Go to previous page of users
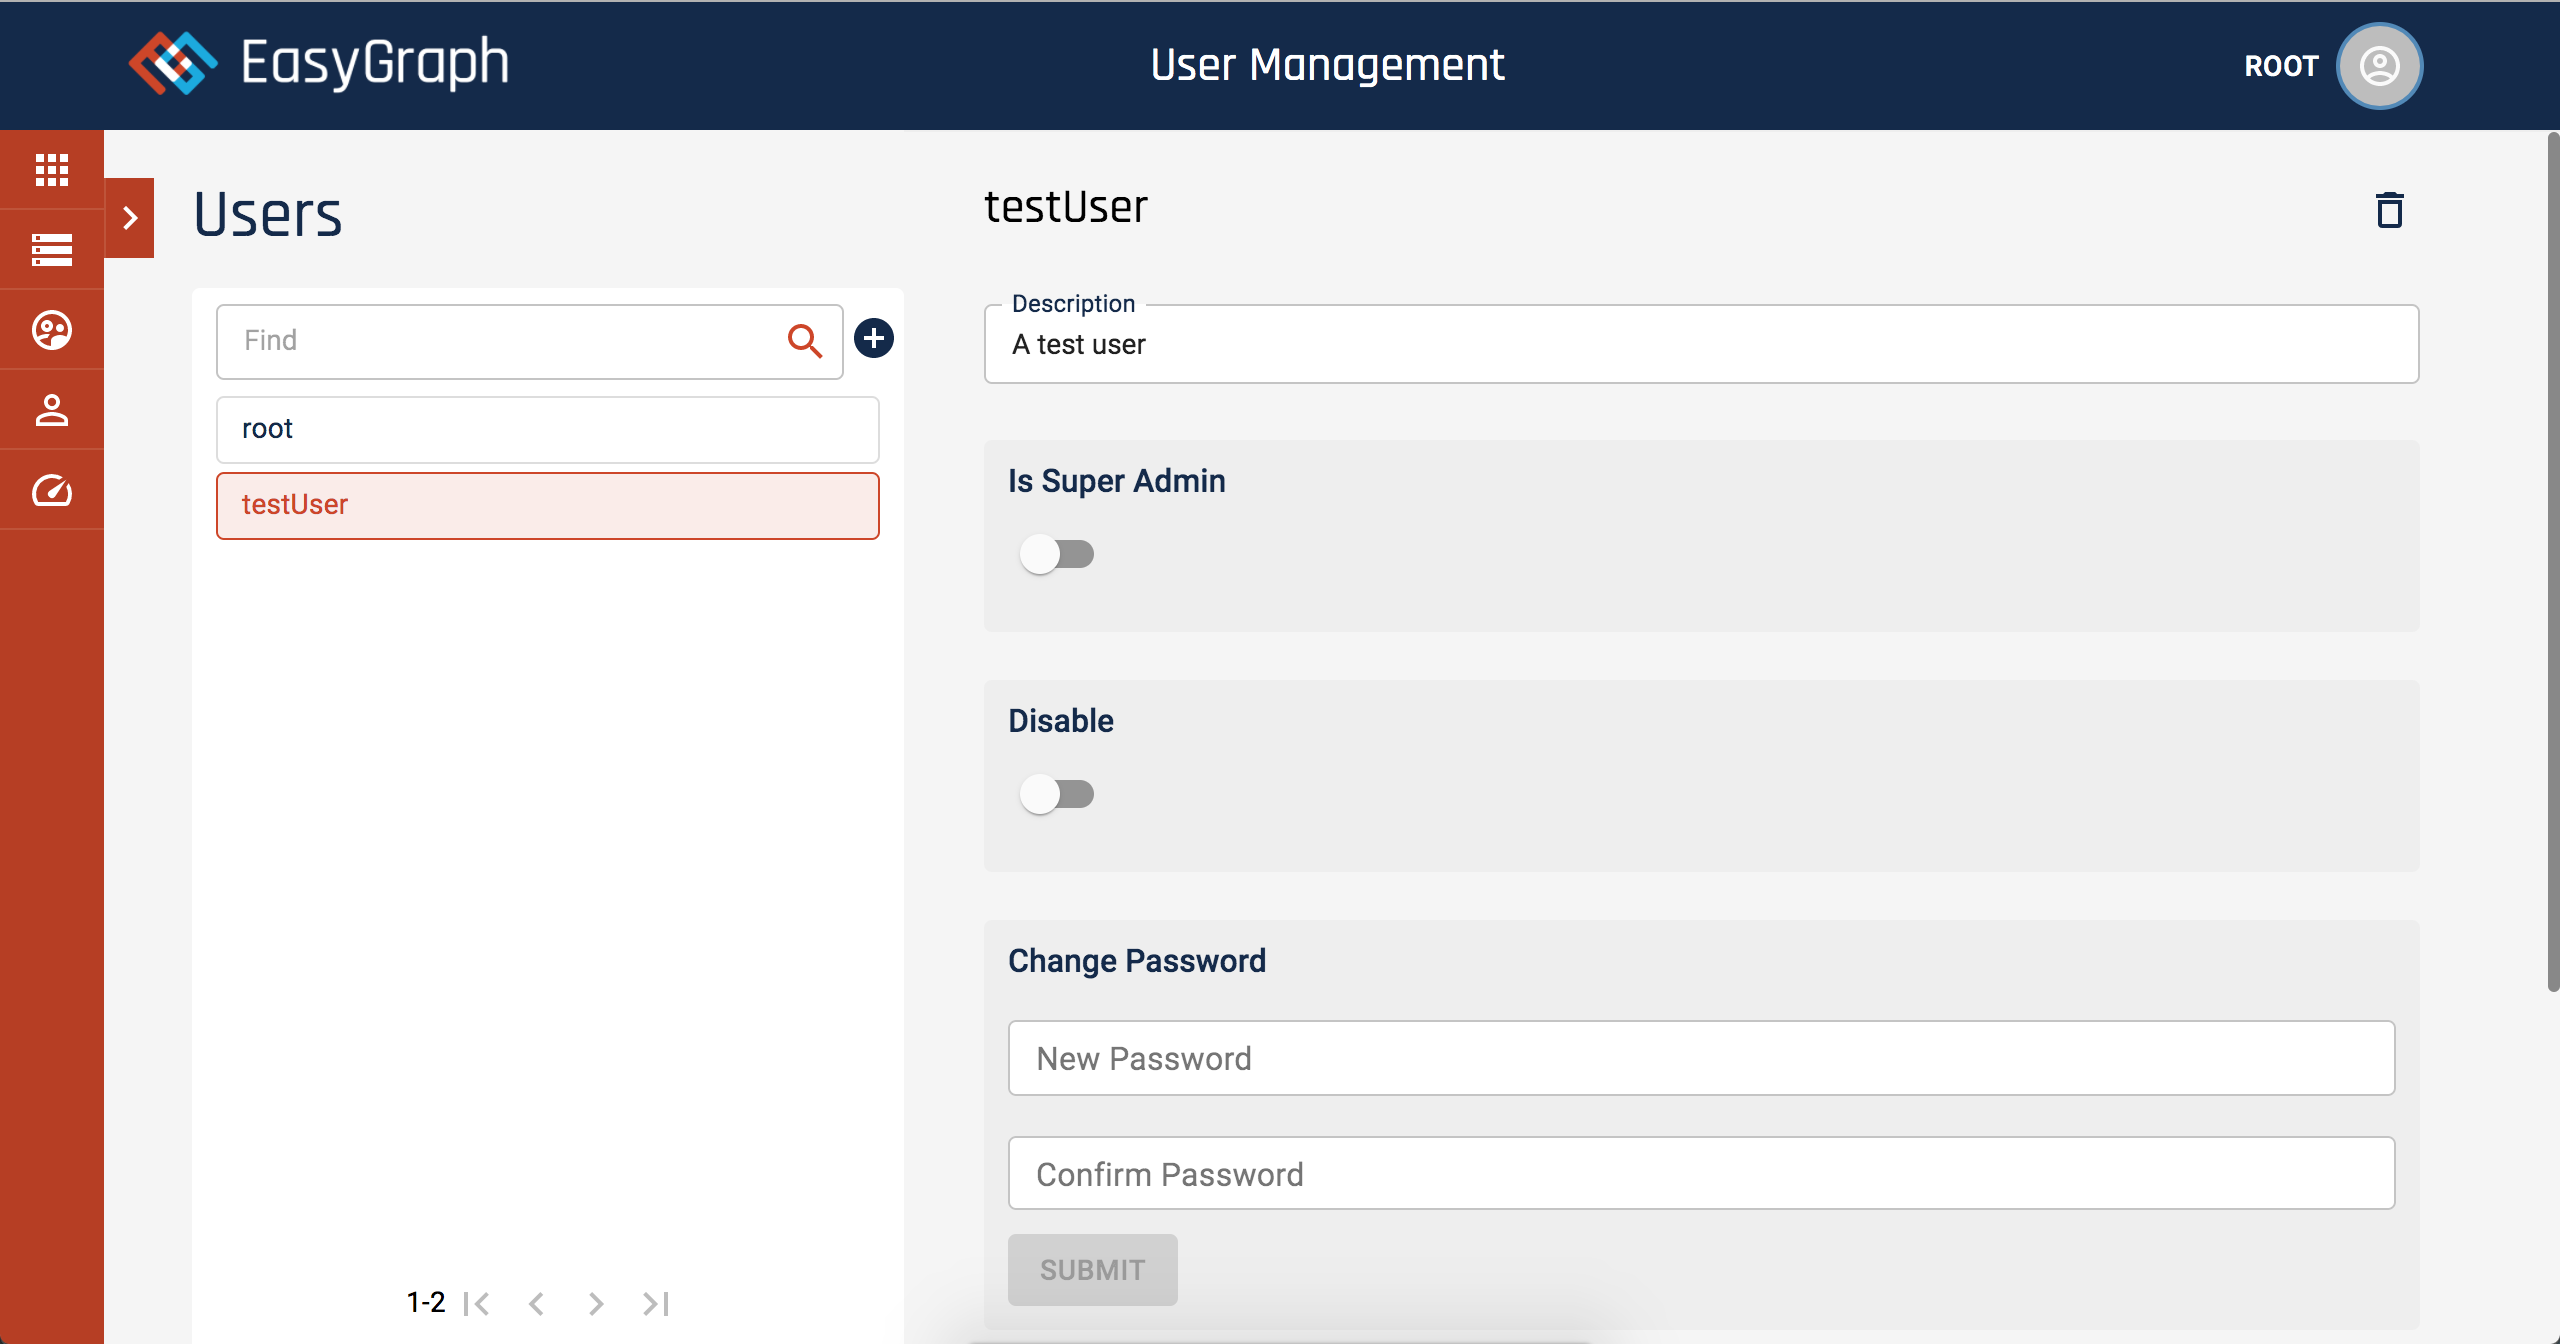 tap(537, 1303)
